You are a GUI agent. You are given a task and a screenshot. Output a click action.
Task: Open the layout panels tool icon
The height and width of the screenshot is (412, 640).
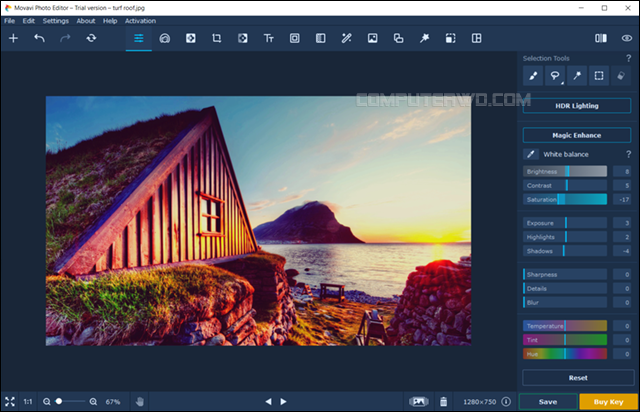click(x=476, y=38)
